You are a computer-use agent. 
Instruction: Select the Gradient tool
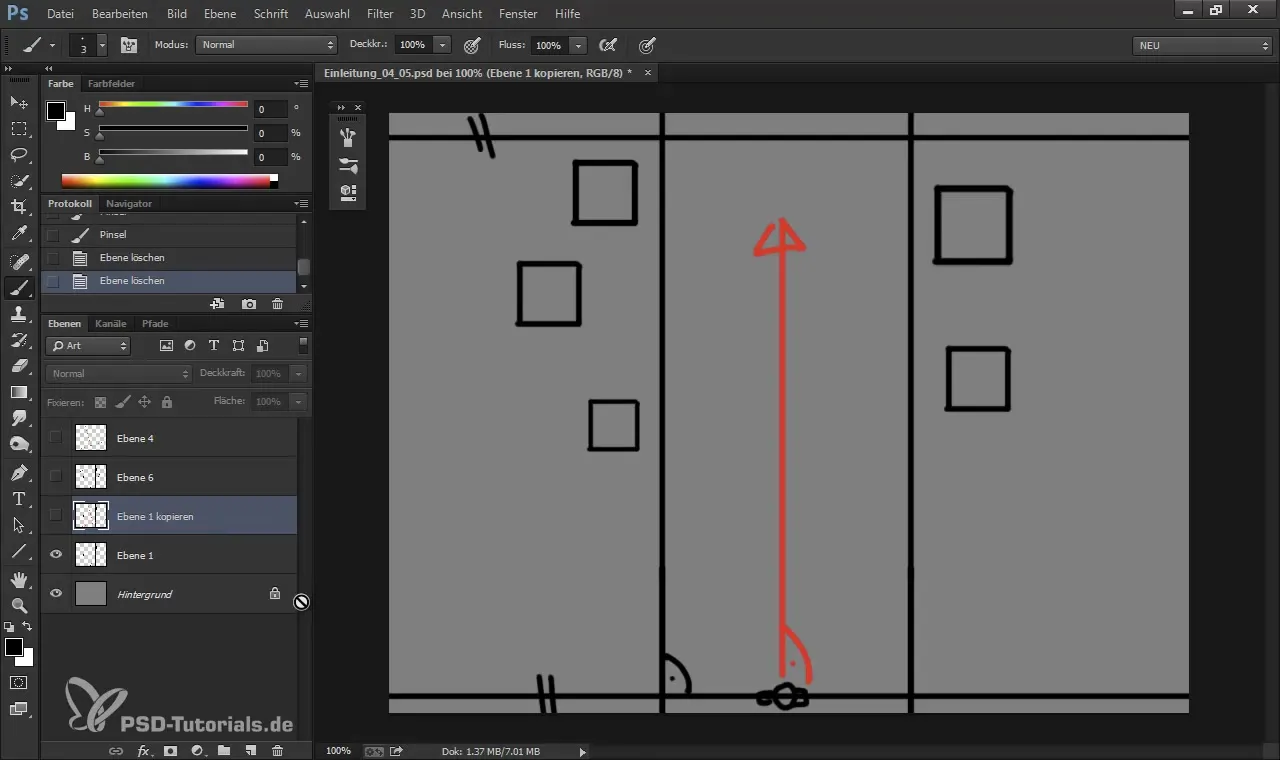19,392
